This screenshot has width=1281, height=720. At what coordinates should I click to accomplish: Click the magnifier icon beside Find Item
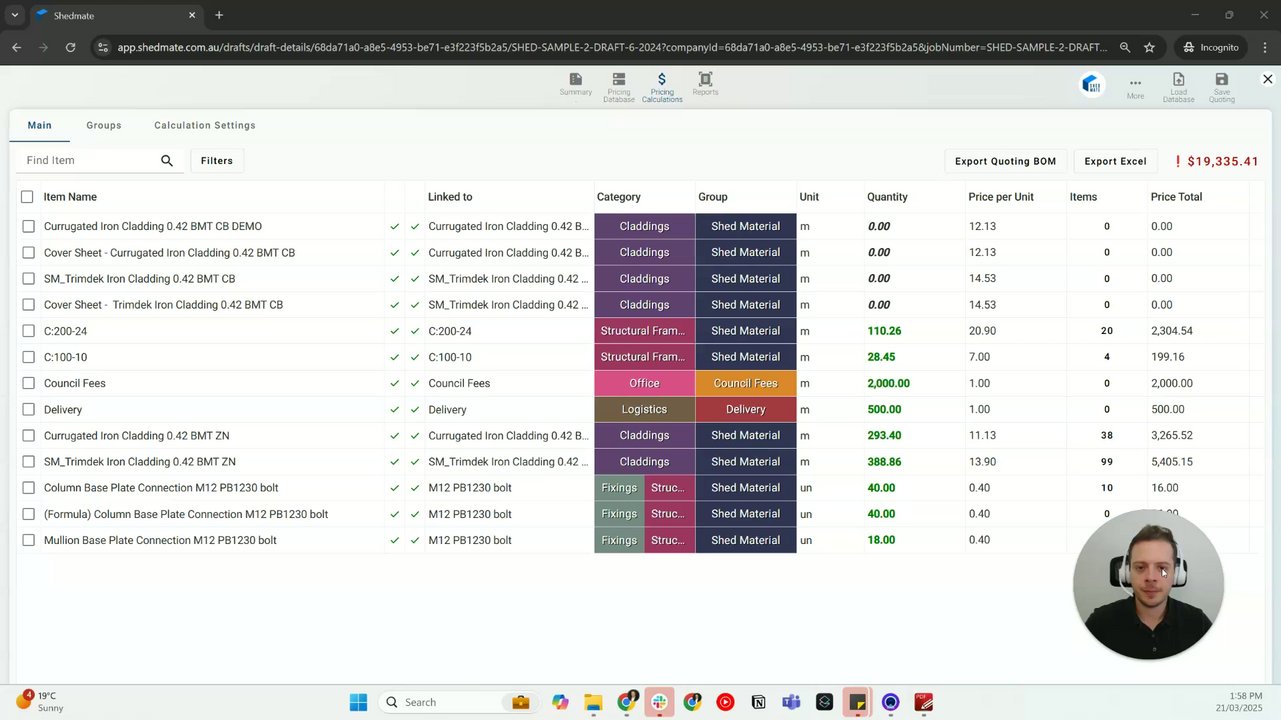167,161
